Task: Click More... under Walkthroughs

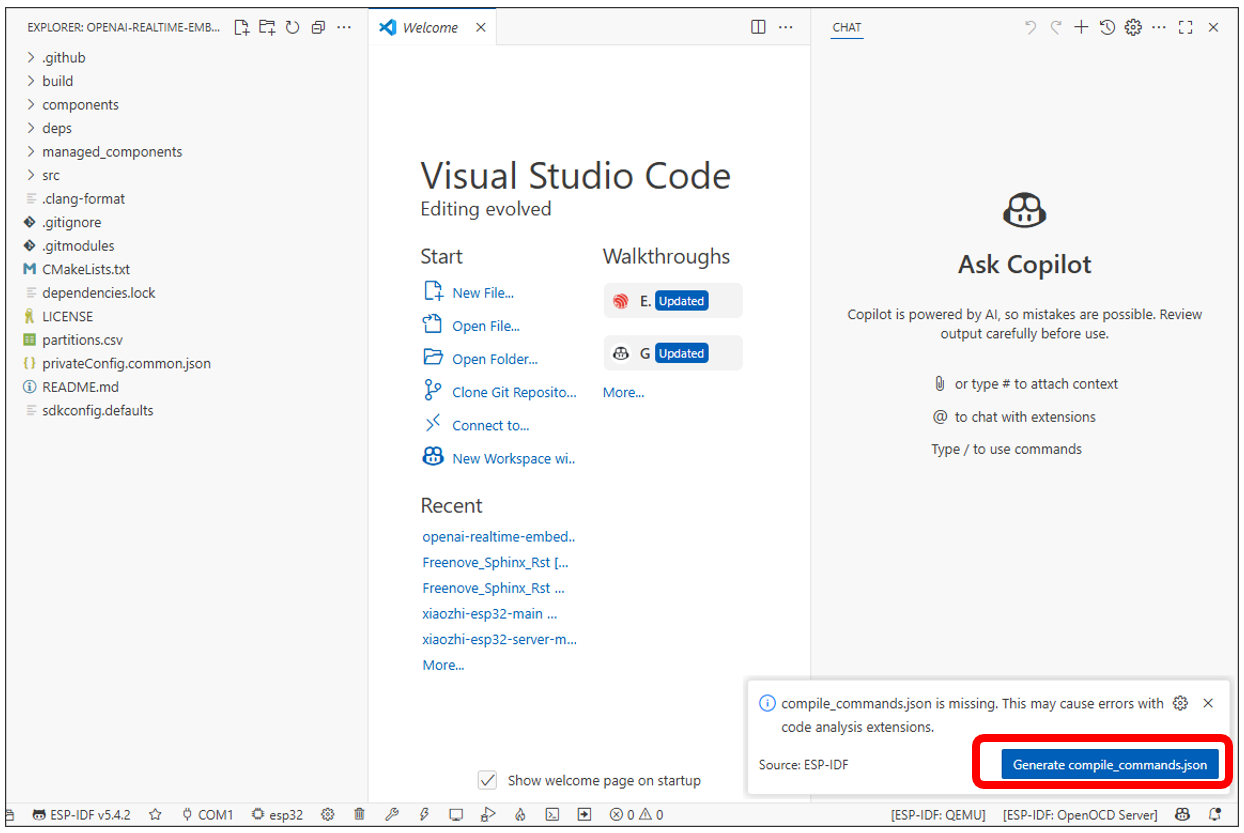Action: 624,392
